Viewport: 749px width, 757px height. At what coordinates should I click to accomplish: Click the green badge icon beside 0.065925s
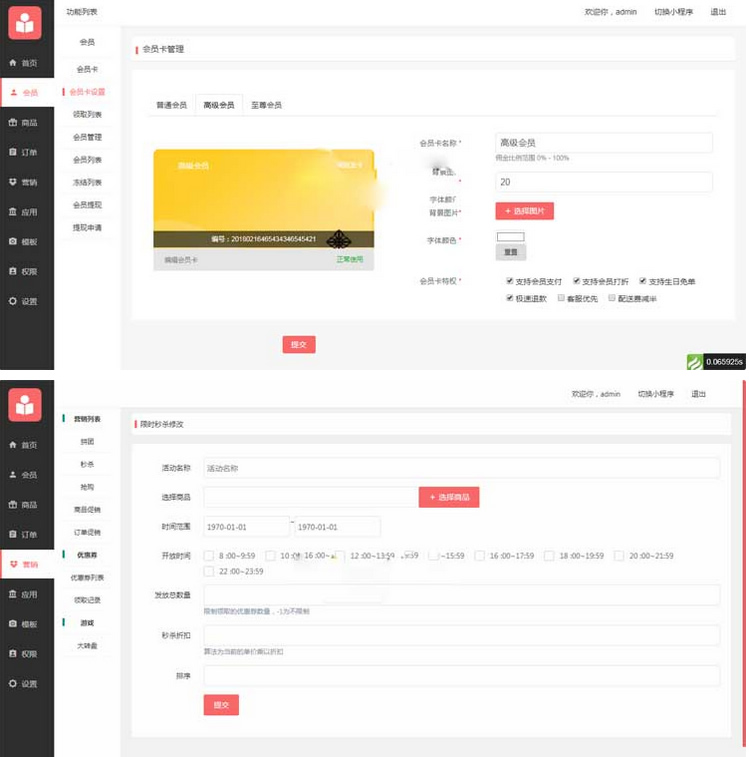694,361
